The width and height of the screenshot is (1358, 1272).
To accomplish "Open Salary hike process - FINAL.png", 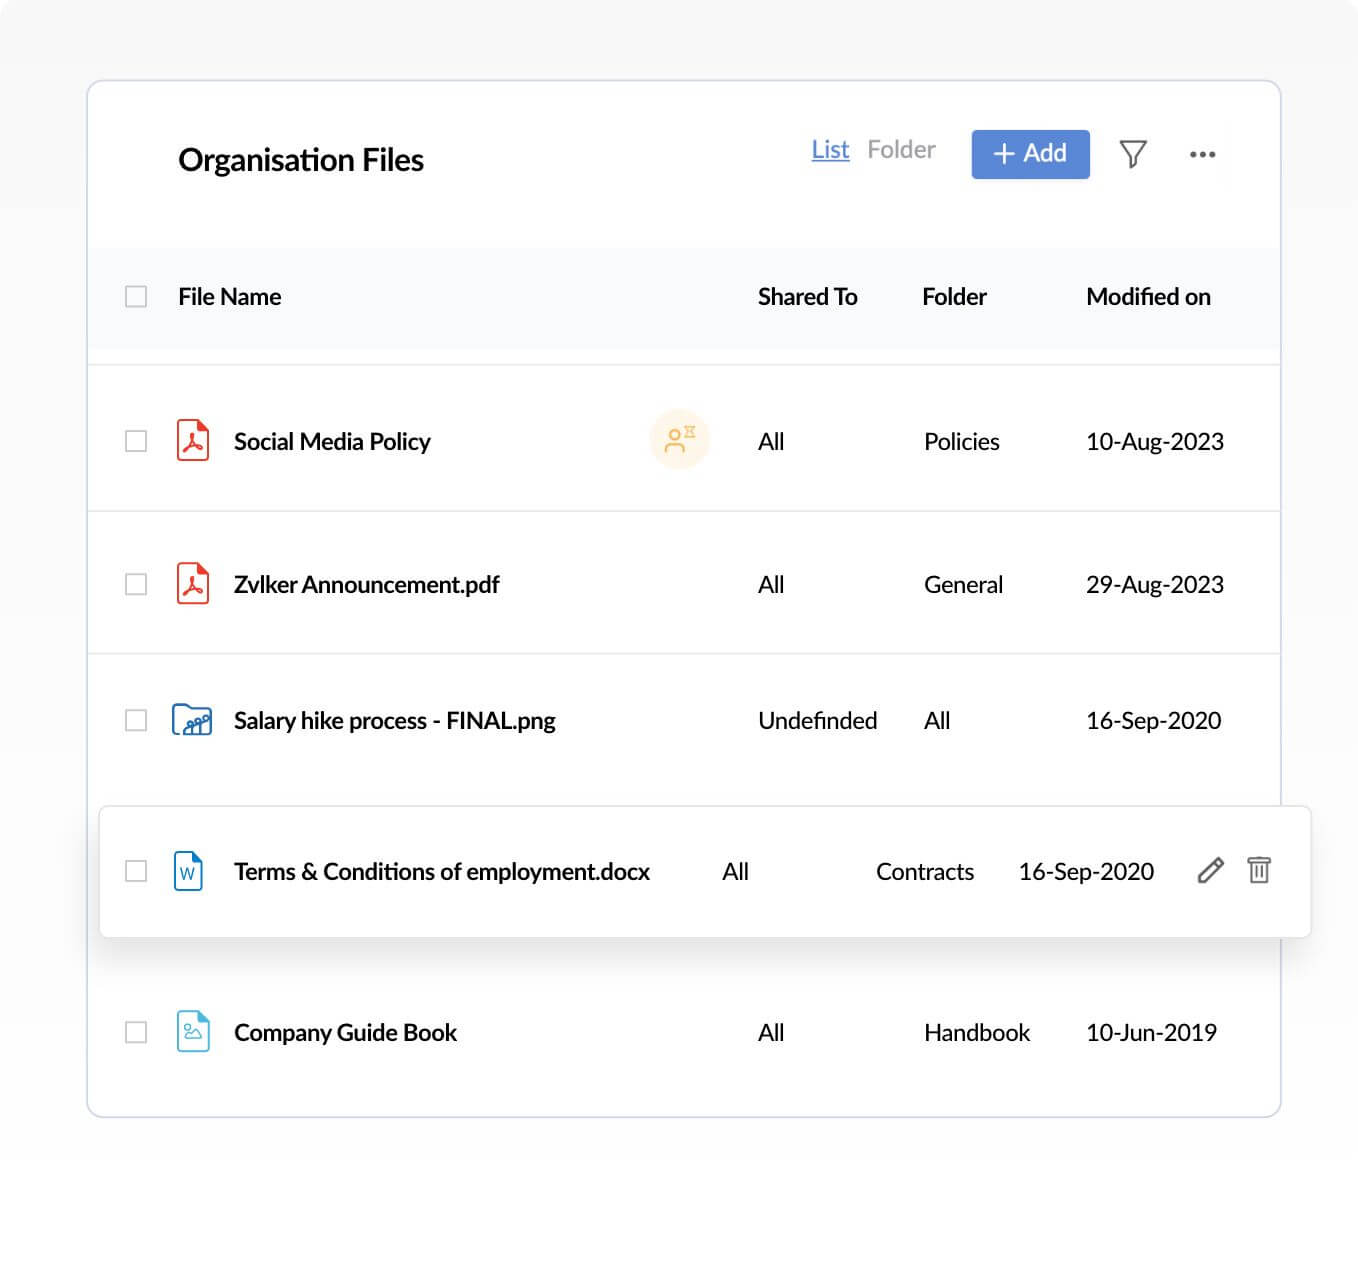I will click(394, 720).
